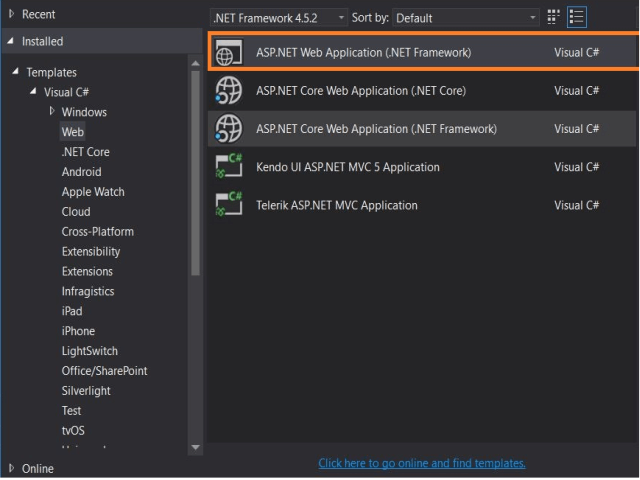Click the ASP.NET Web Application template icon

[x=228, y=53]
